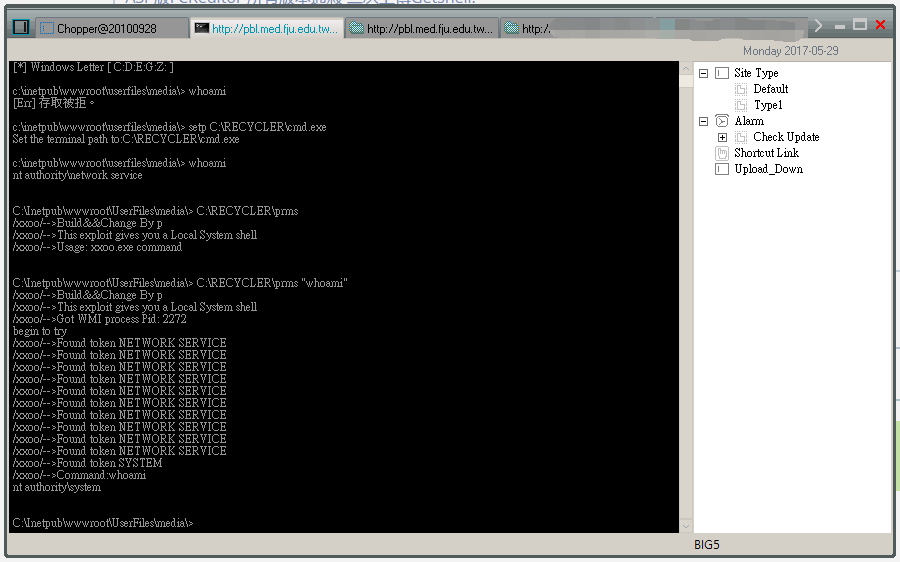Click the terminal scrollbar up arrow
The height and width of the screenshot is (562, 900).
(x=686, y=68)
